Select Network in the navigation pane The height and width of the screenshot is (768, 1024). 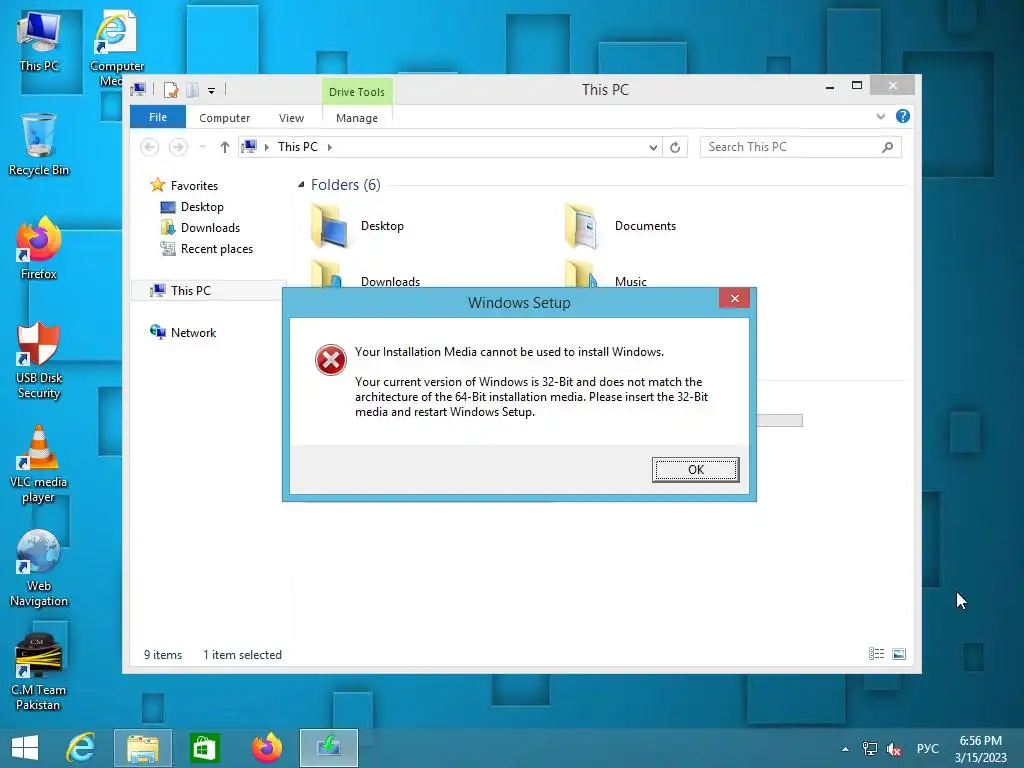(193, 332)
